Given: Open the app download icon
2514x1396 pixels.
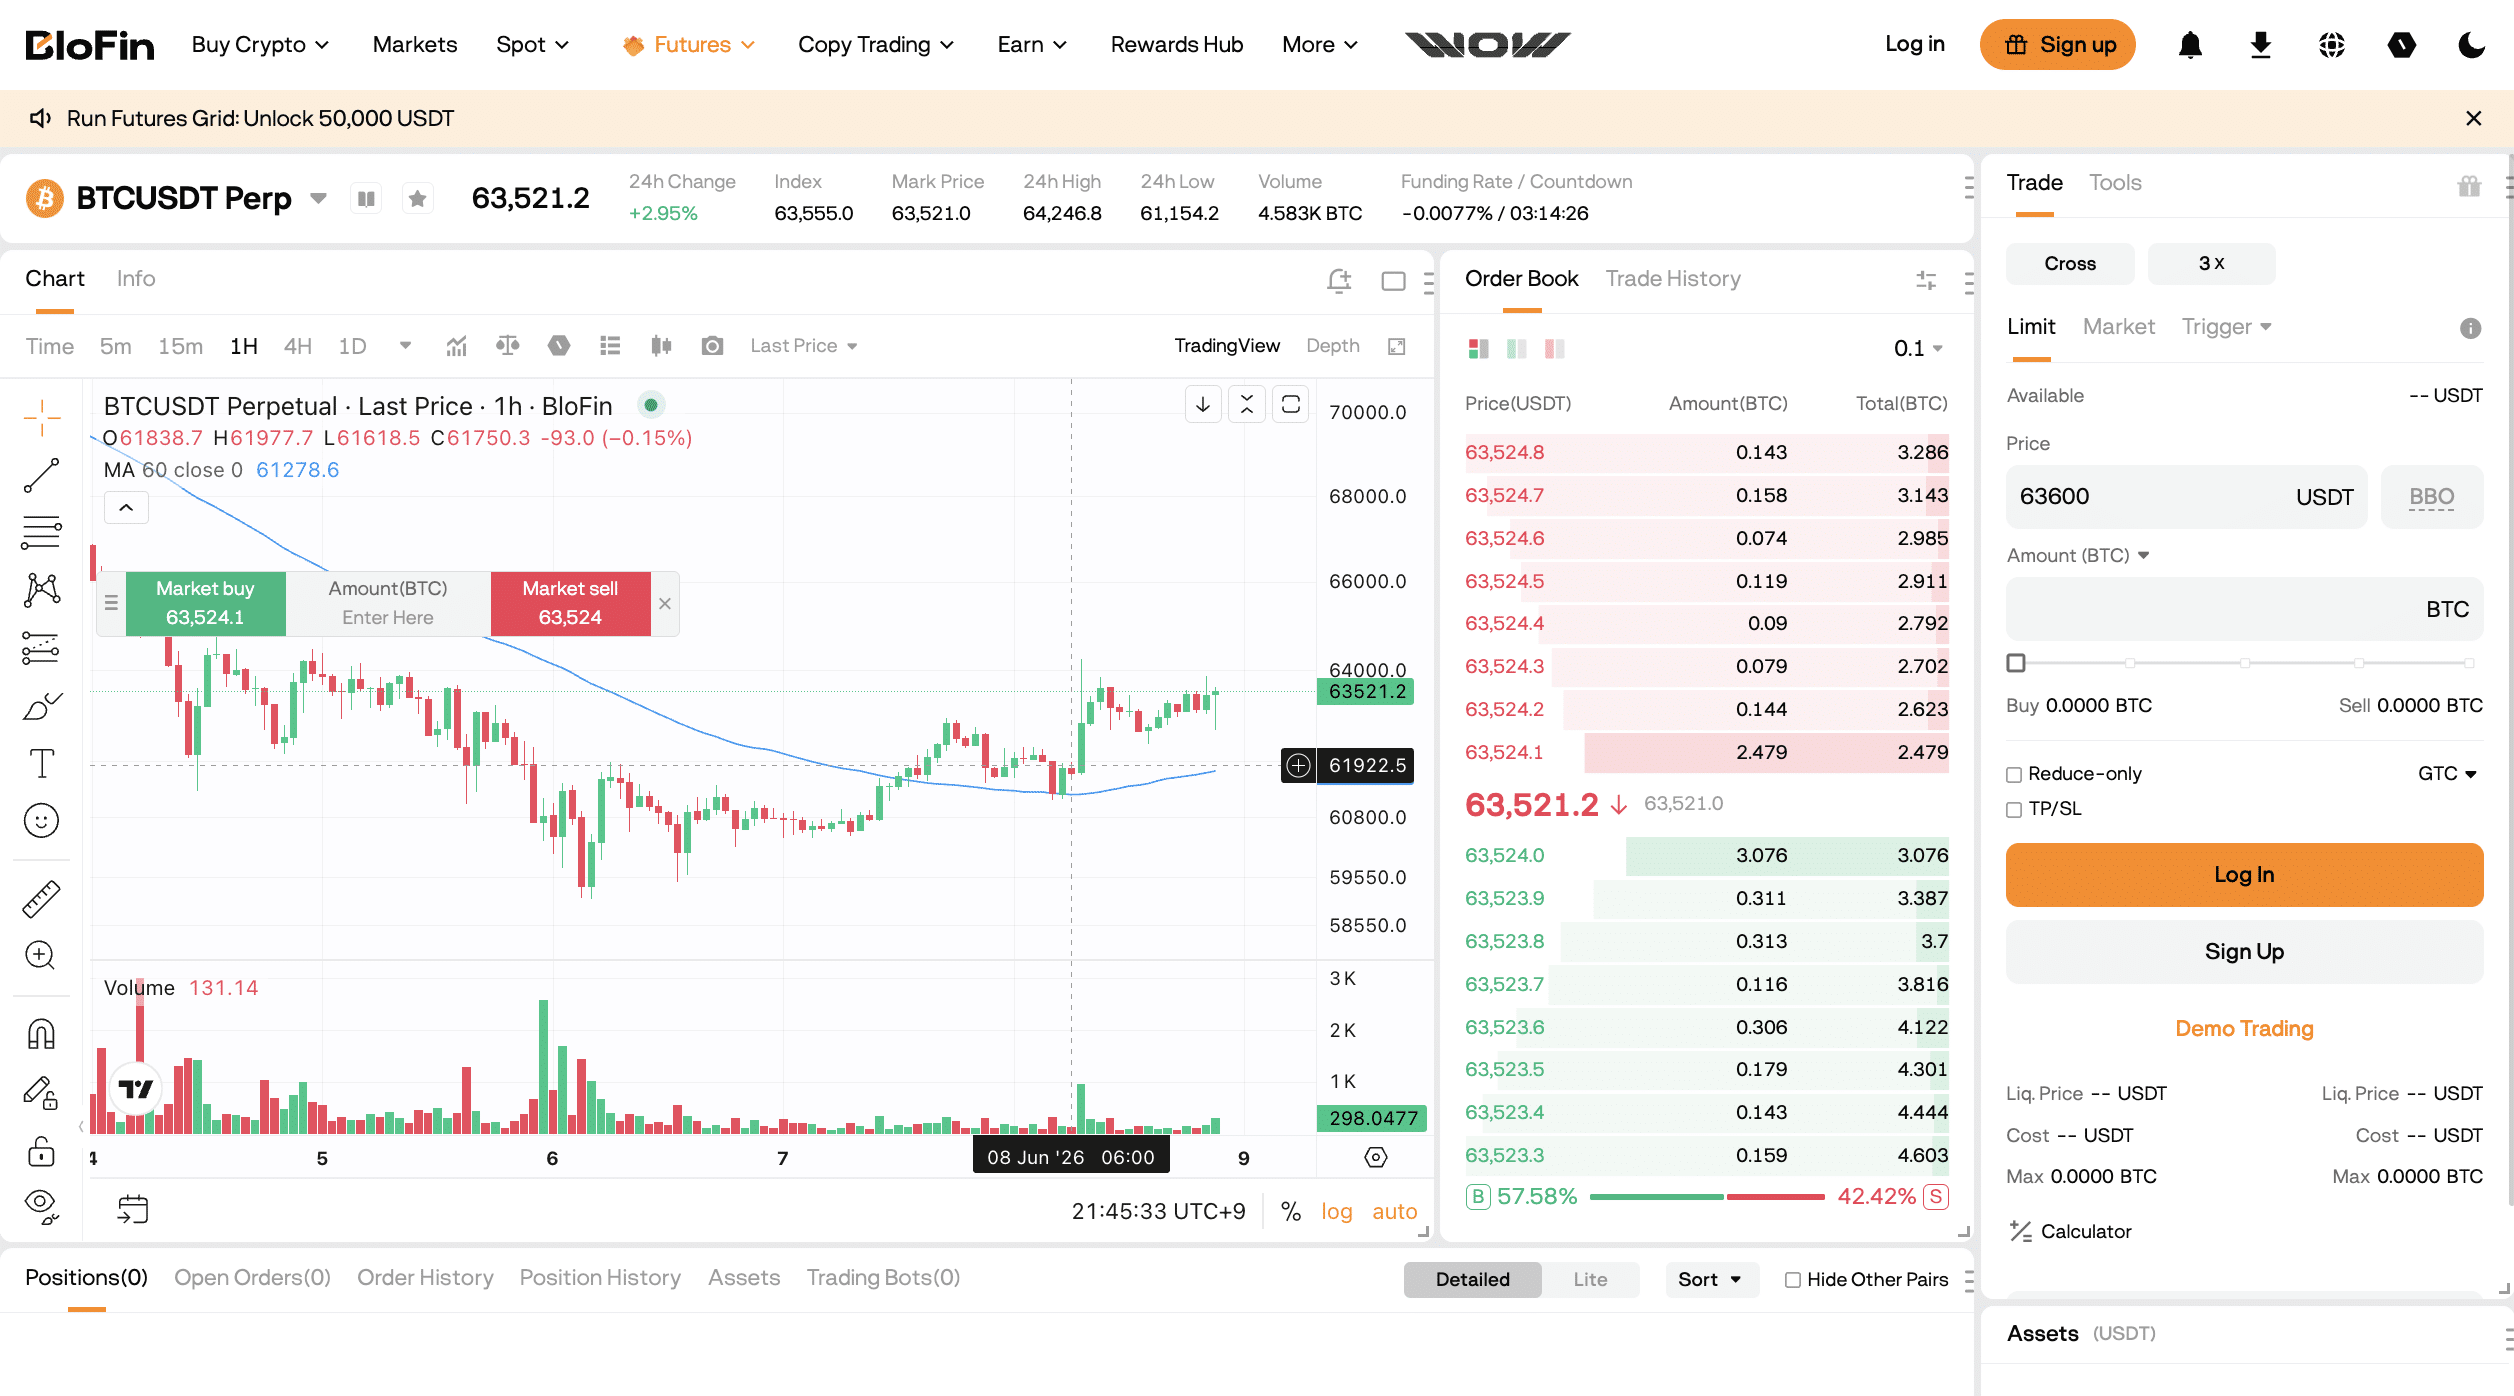Looking at the screenshot, I should coord(2260,45).
